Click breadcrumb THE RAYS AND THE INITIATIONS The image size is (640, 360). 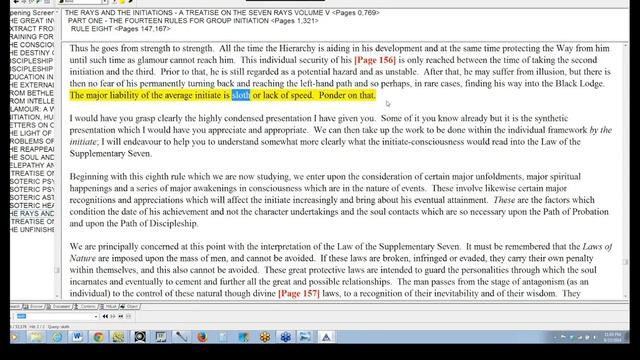[x=222, y=13]
